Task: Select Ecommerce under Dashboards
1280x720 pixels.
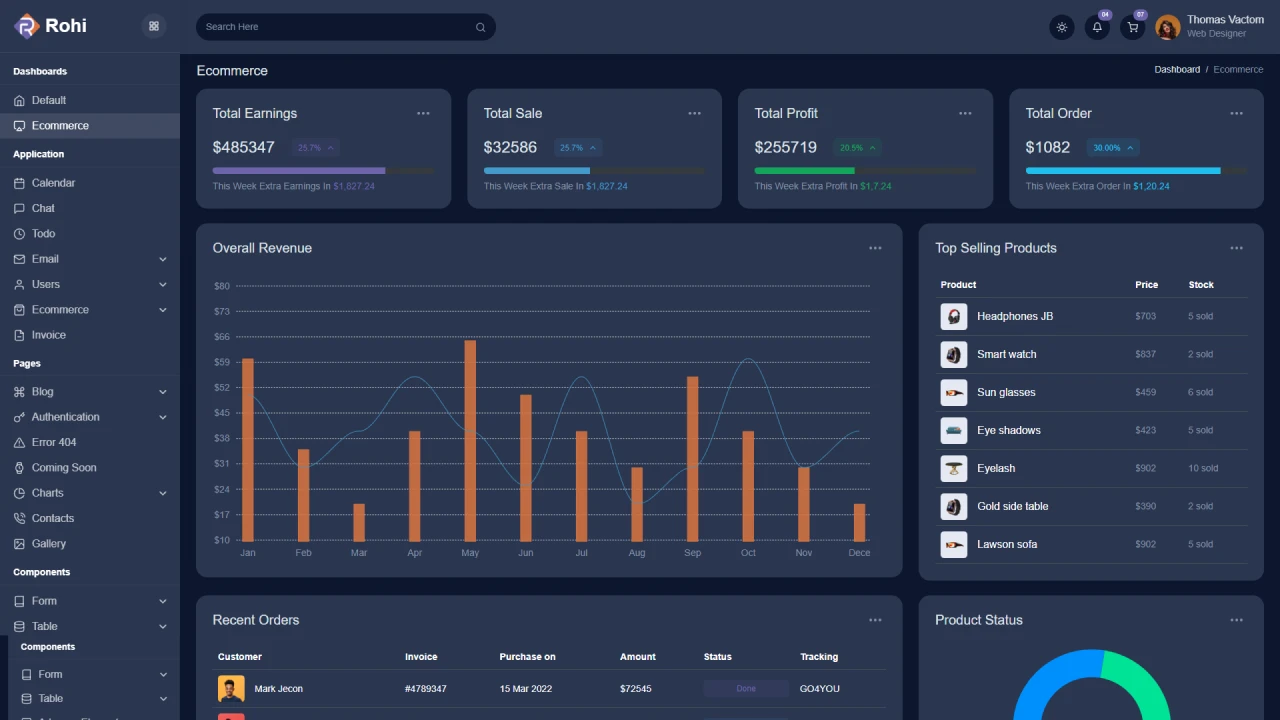Action: click(90, 126)
